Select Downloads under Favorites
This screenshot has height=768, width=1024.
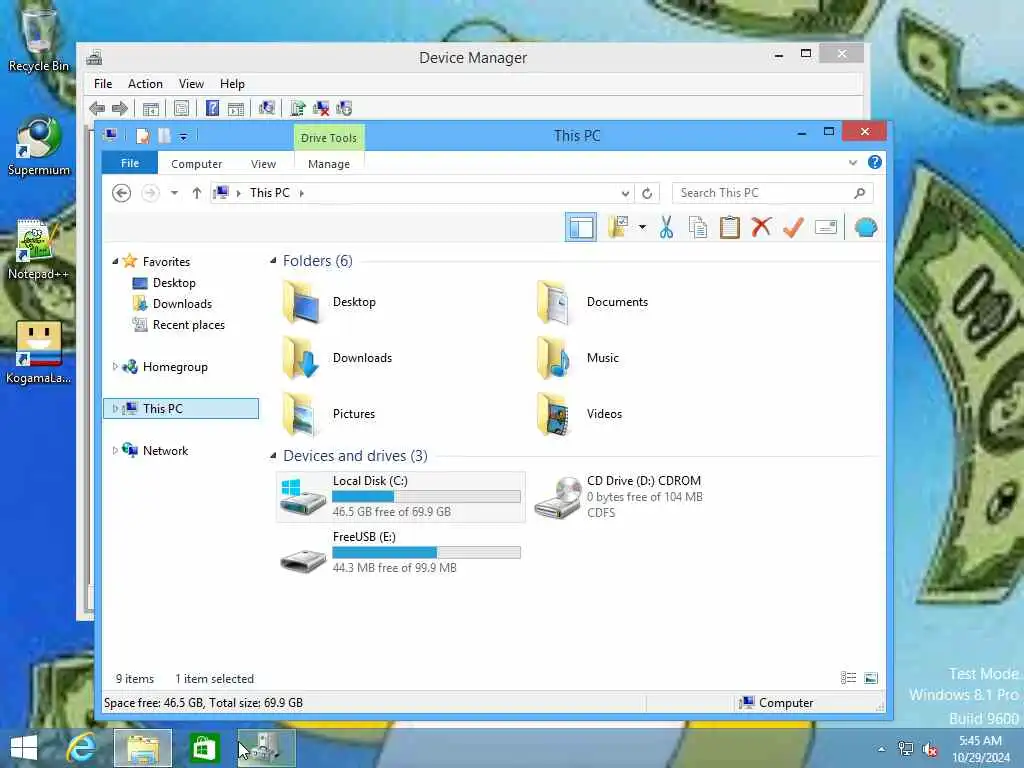[x=173, y=304]
